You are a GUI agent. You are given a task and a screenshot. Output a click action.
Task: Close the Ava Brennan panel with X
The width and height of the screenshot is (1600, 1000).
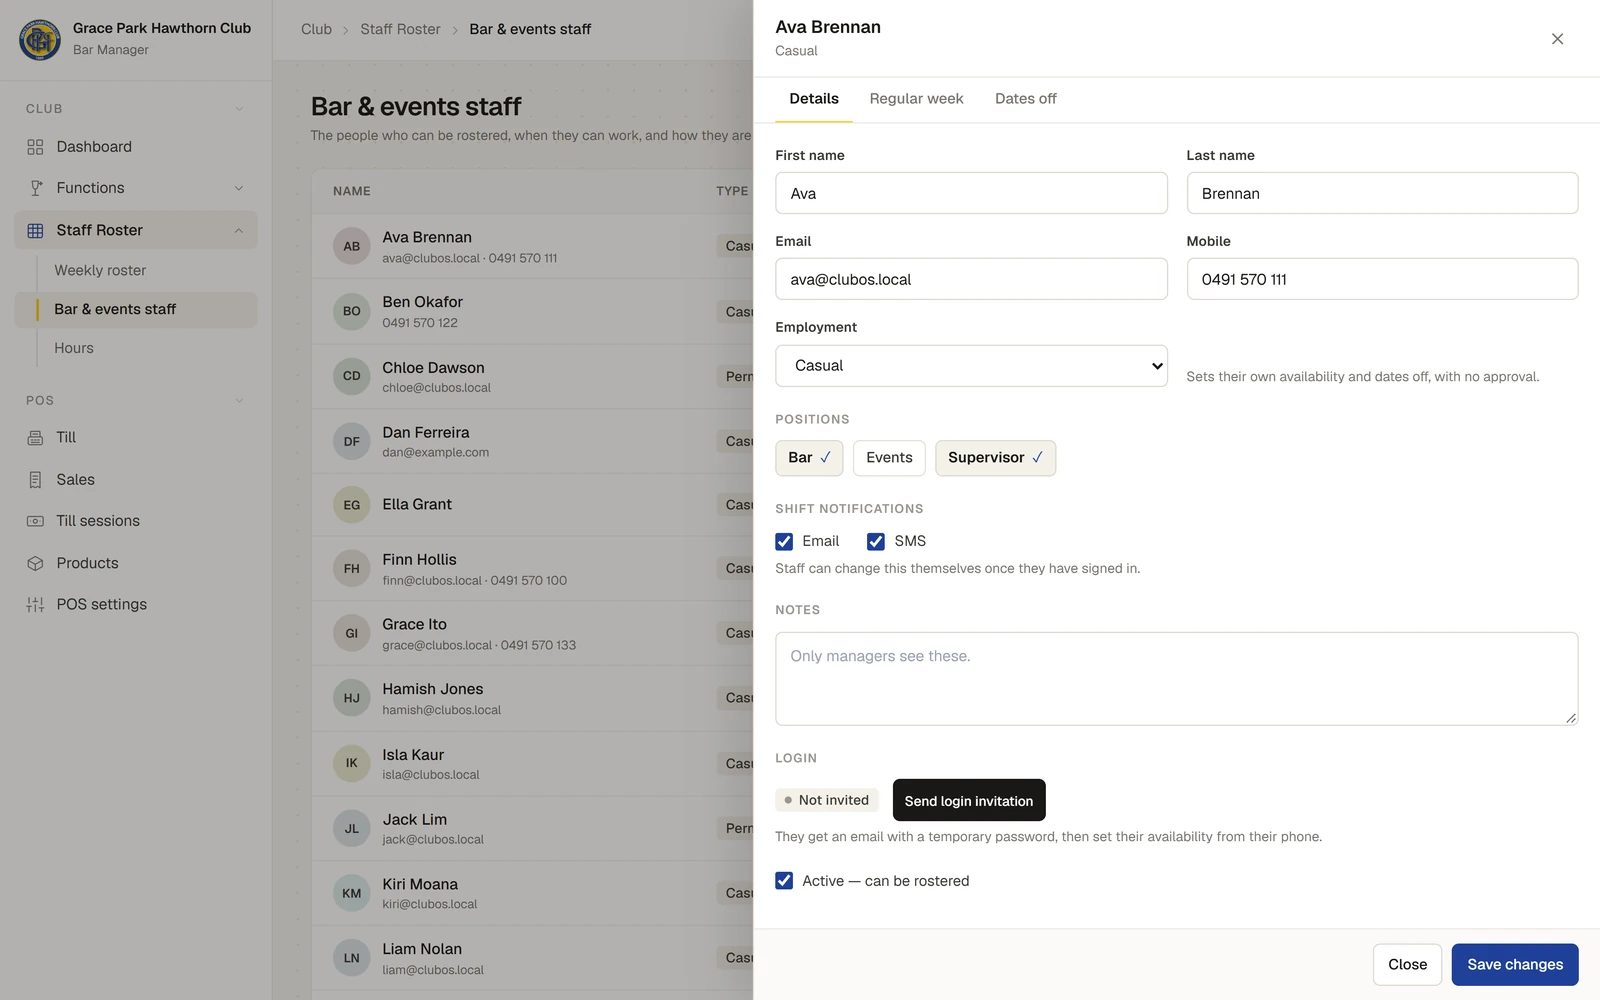coord(1557,39)
